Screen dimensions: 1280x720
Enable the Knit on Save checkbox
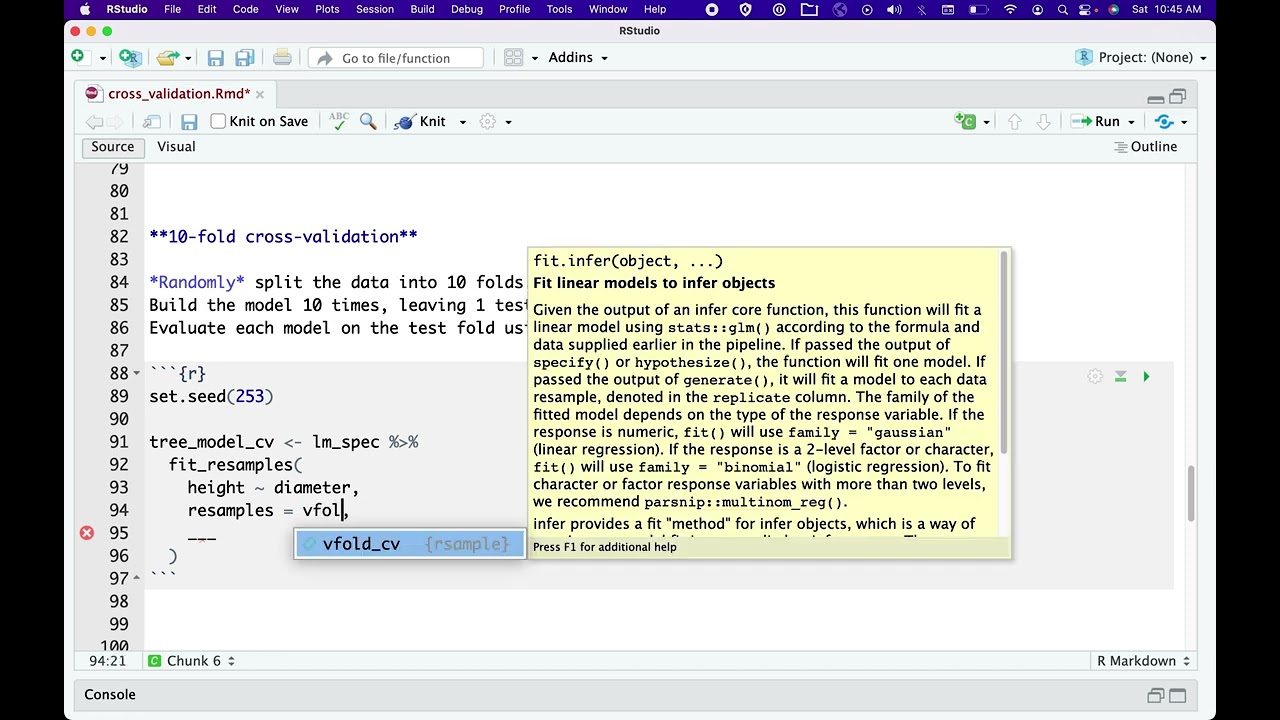pos(218,122)
